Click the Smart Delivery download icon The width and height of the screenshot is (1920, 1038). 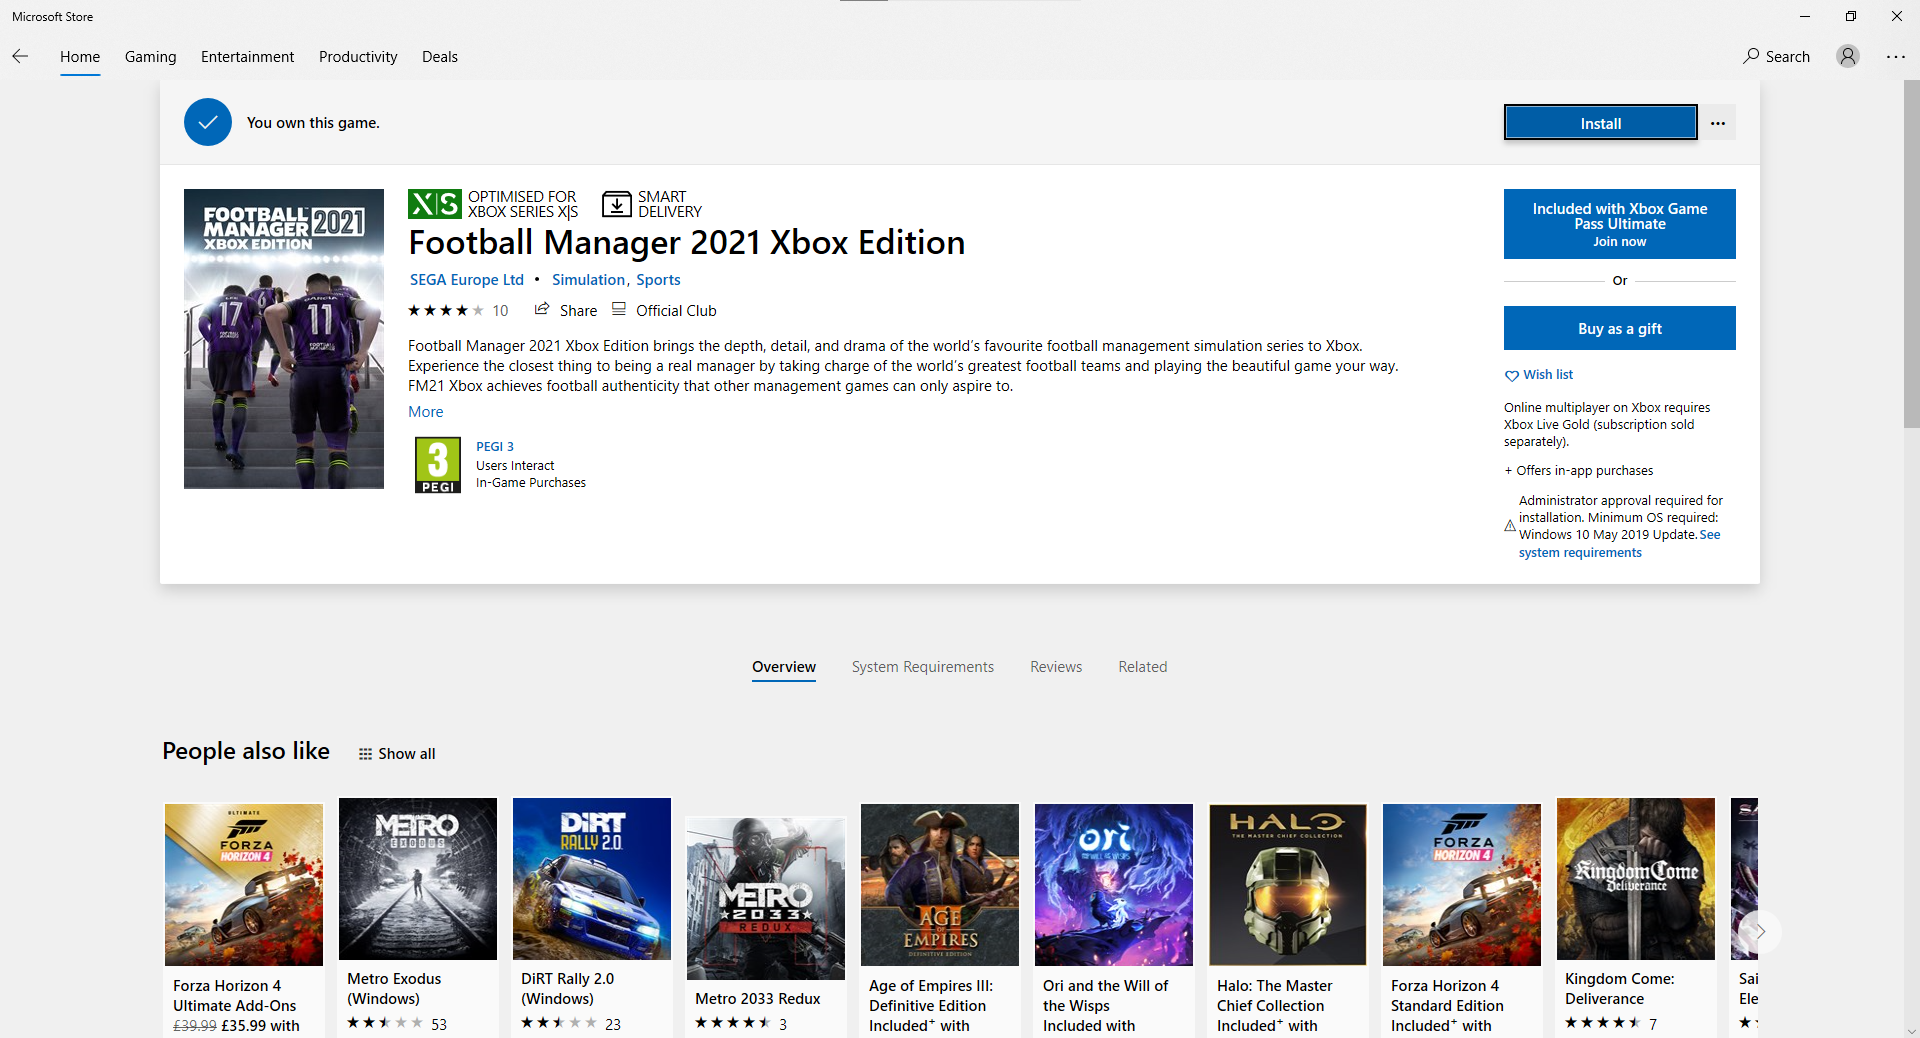coord(617,204)
